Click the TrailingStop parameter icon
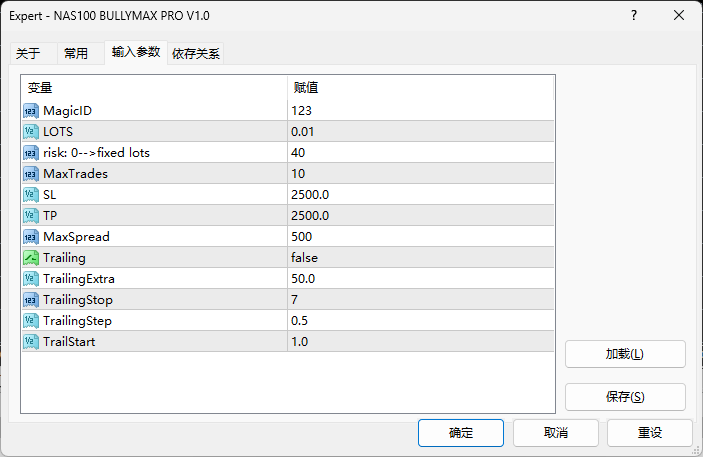Viewport: 703px width, 457px height. 31,300
